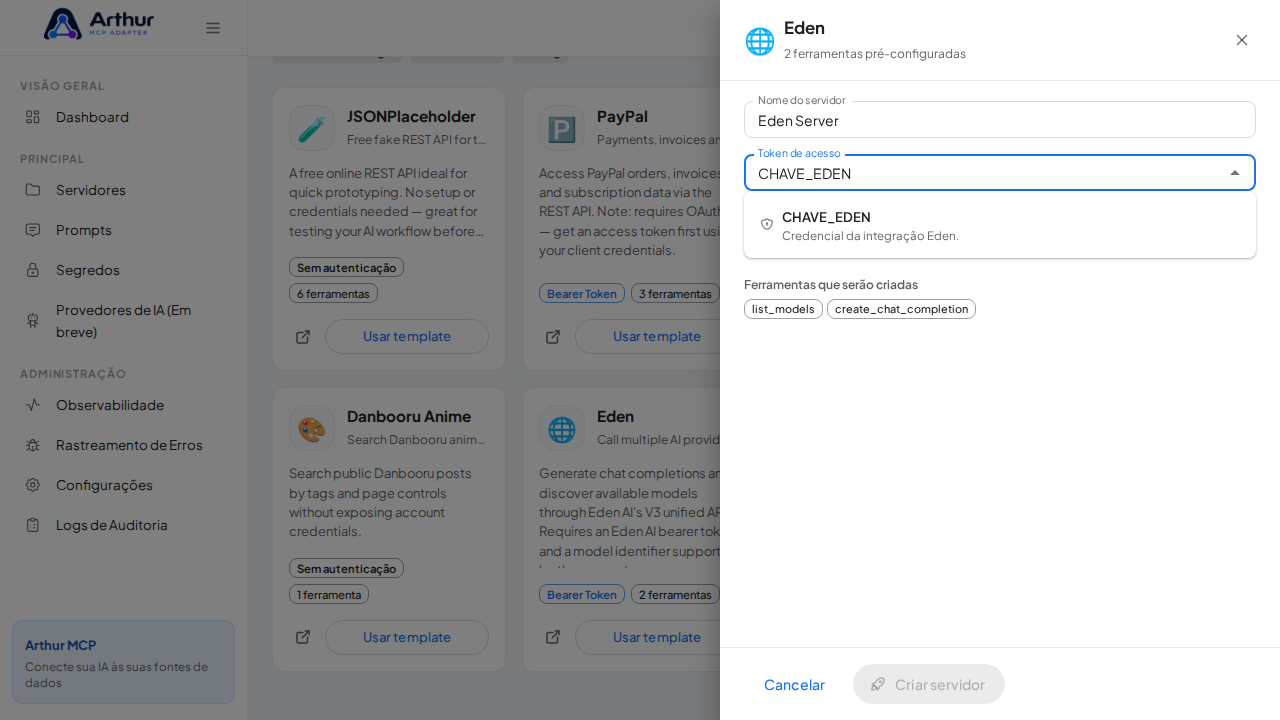Open Provedores de IA (Em breve)
1280x720 pixels.
tap(123, 320)
